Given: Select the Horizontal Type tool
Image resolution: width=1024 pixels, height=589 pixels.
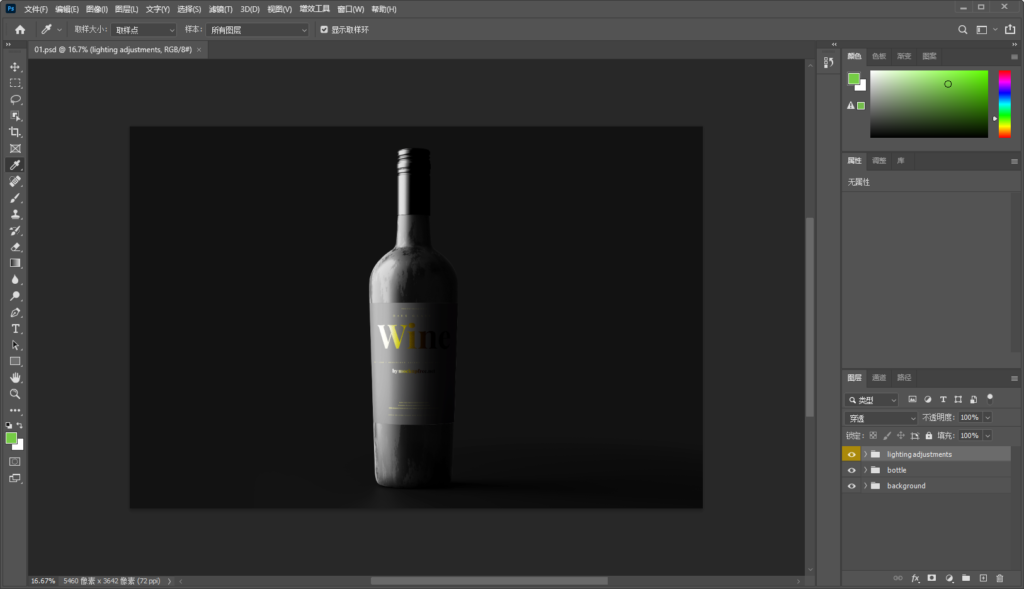Looking at the screenshot, I should point(15,329).
